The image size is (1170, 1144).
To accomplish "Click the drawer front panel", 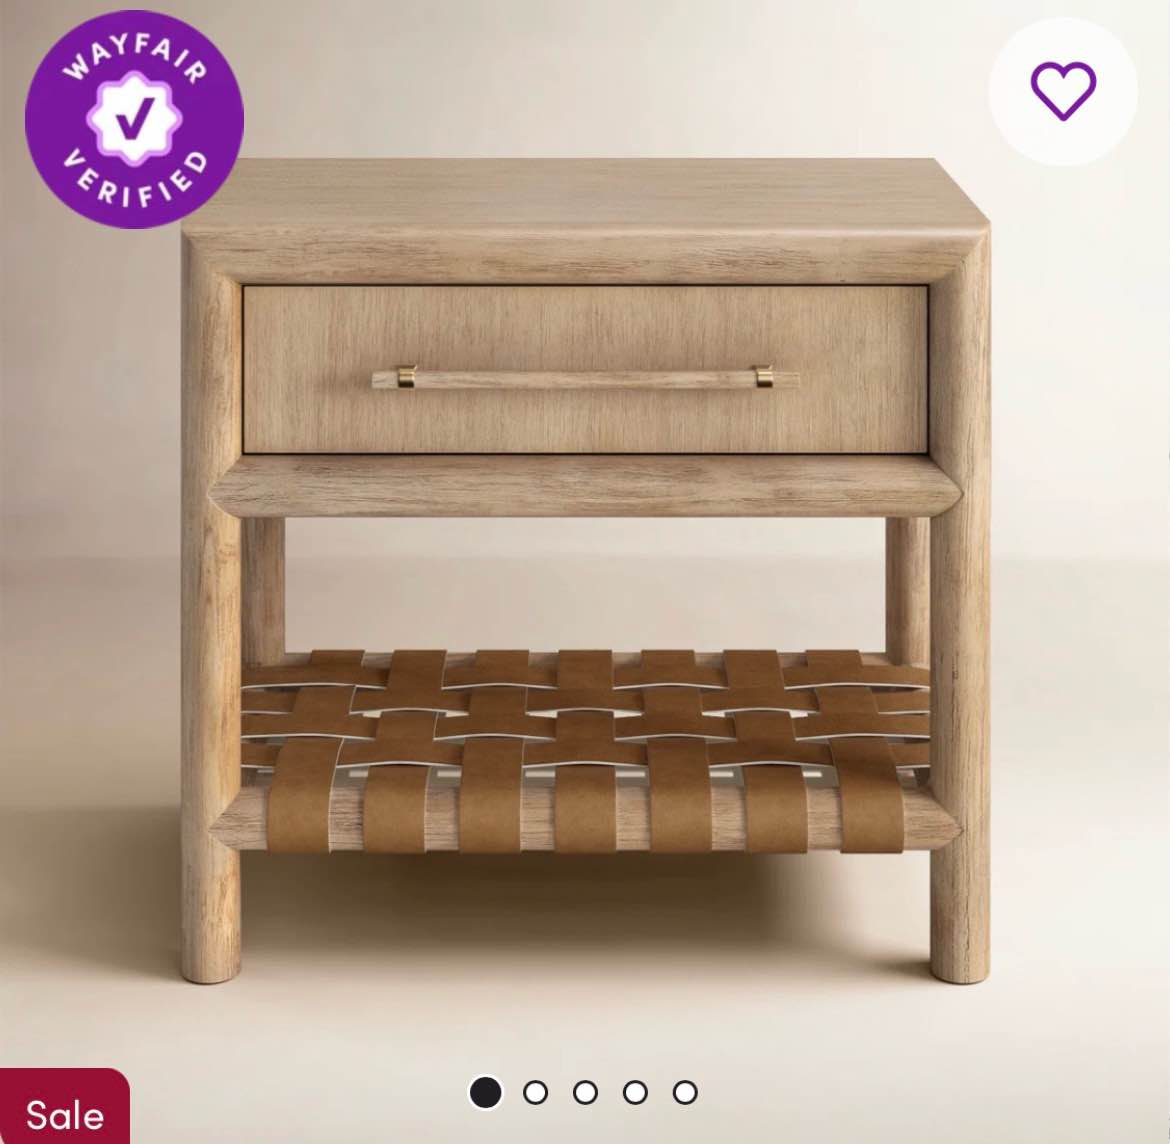I will pos(585,369).
